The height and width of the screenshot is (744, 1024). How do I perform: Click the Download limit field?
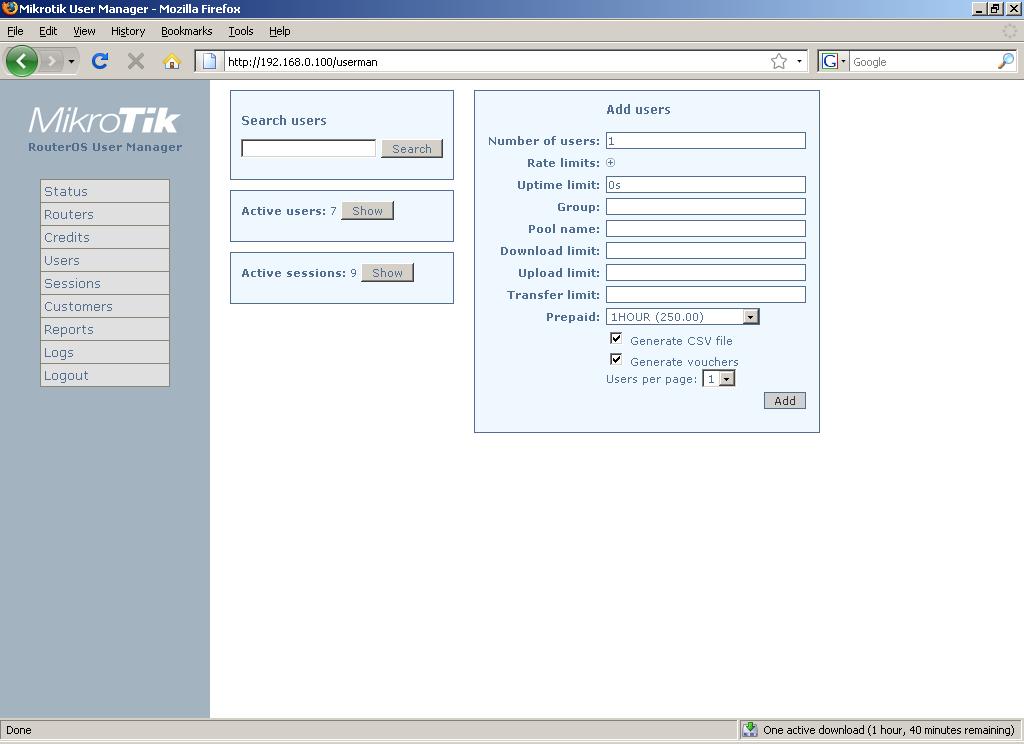click(706, 251)
